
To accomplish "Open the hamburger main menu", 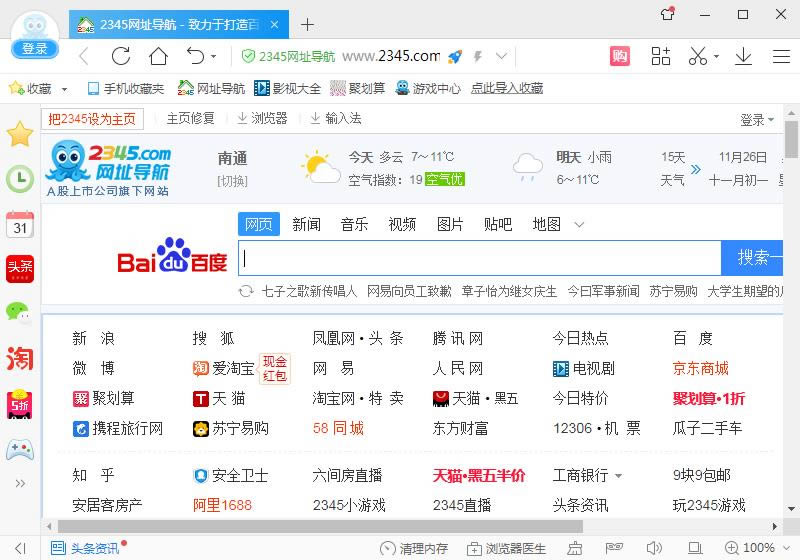I will [x=781, y=56].
